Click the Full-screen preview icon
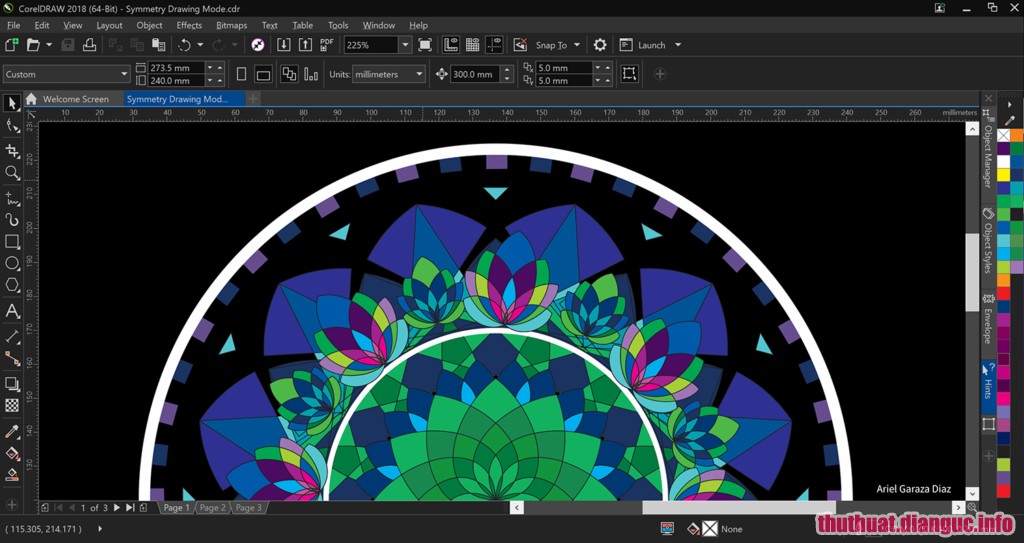 425,44
